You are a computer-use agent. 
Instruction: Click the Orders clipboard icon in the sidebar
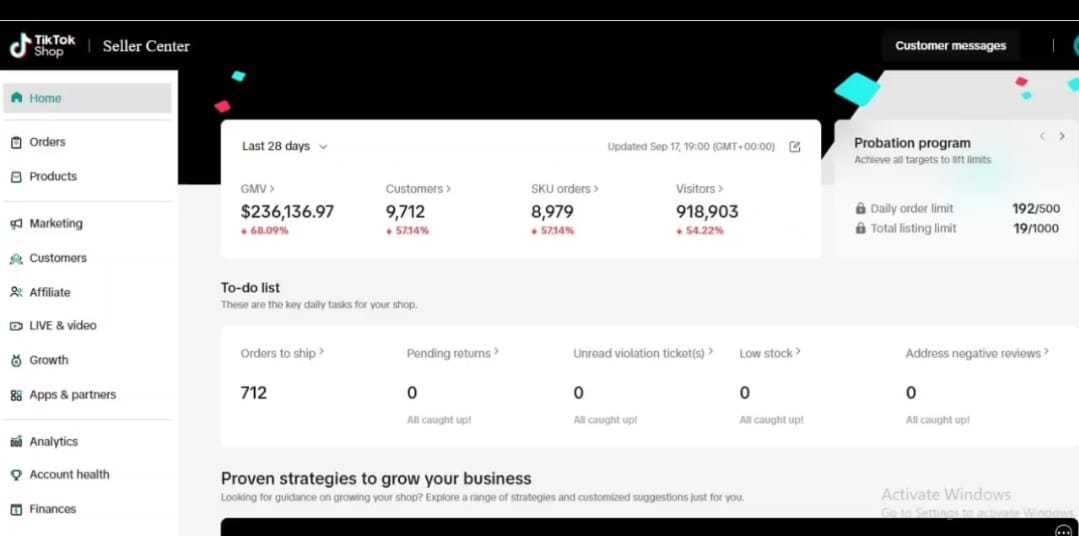pos(16,142)
